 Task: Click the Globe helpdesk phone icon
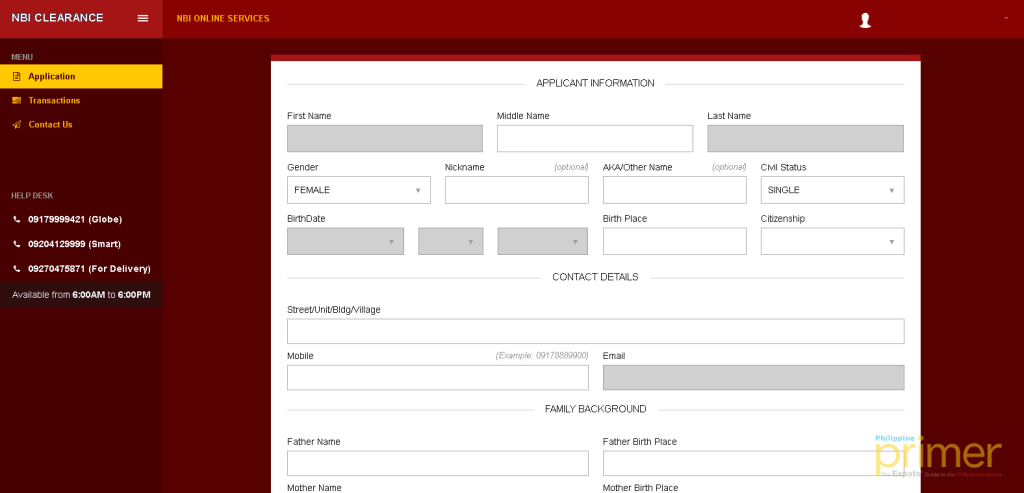click(17, 219)
